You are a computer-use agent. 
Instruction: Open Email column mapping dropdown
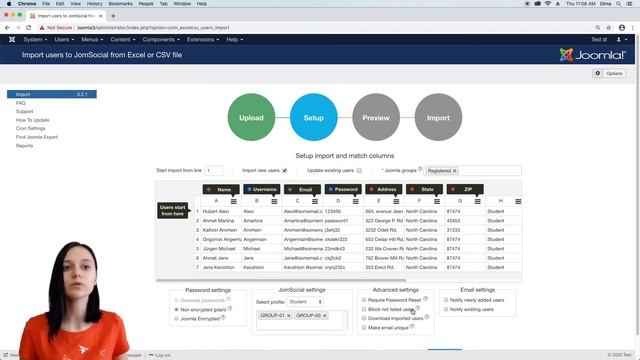coord(302,189)
